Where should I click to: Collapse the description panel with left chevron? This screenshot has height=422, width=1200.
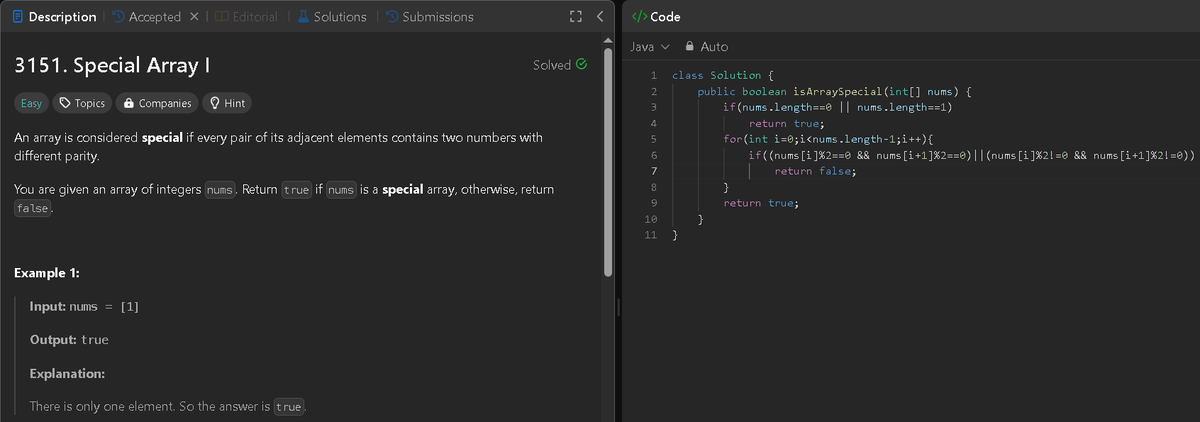click(x=598, y=17)
